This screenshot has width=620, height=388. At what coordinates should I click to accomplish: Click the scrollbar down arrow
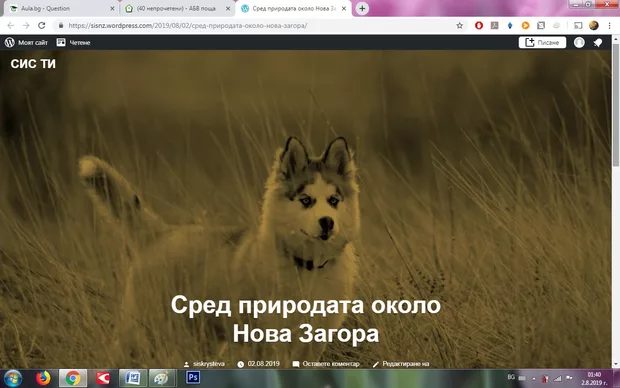click(616, 364)
